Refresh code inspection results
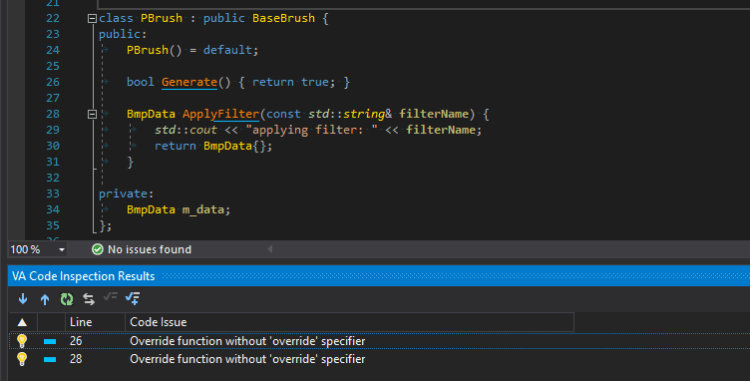 [x=66, y=299]
